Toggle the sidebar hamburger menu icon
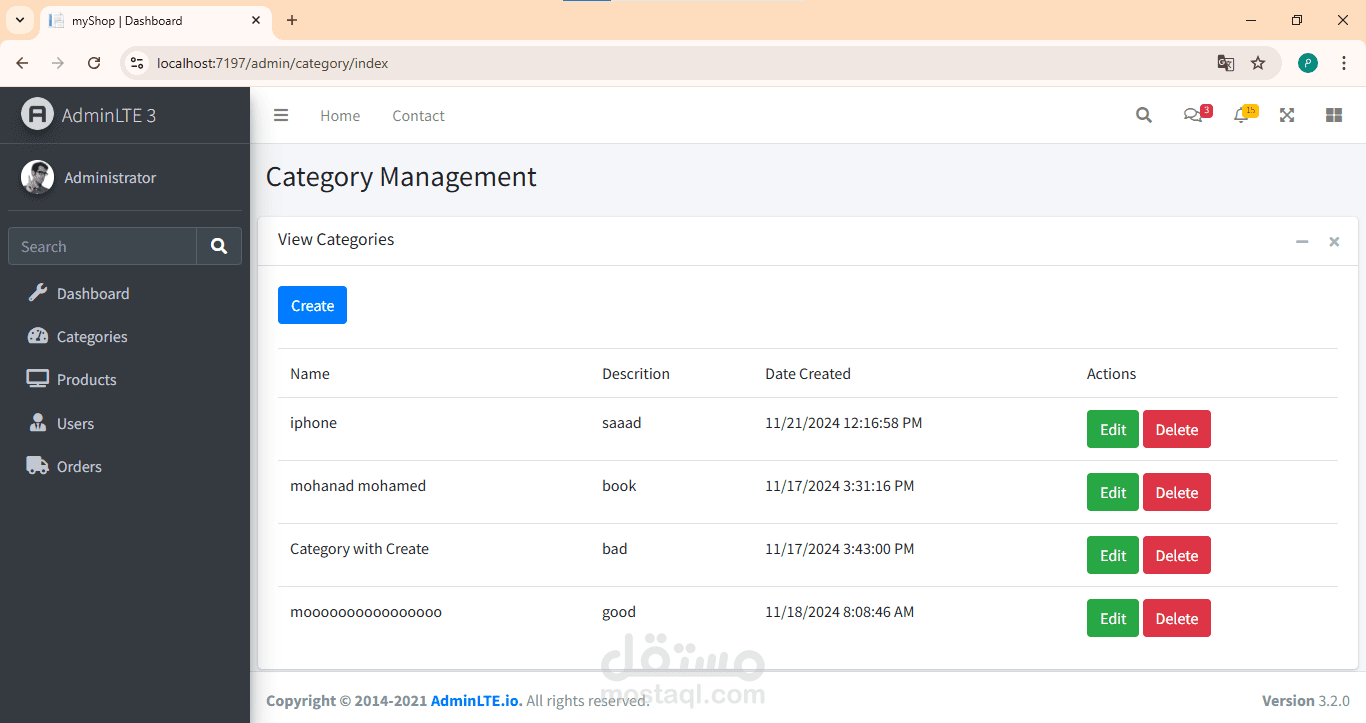Image resolution: width=1366 pixels, height=723 pixels. point(281,115)
